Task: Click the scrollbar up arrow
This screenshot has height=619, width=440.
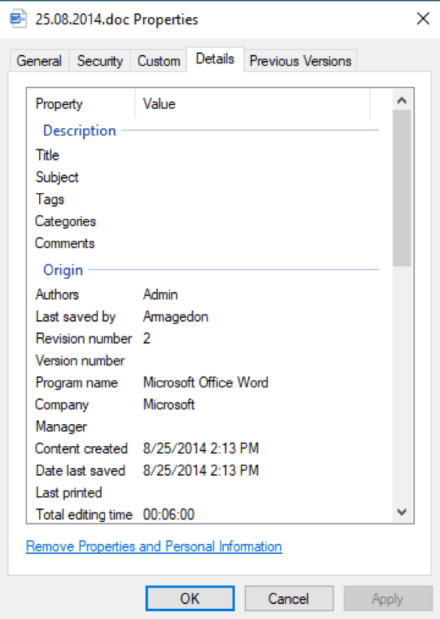Action: (402, 100)
